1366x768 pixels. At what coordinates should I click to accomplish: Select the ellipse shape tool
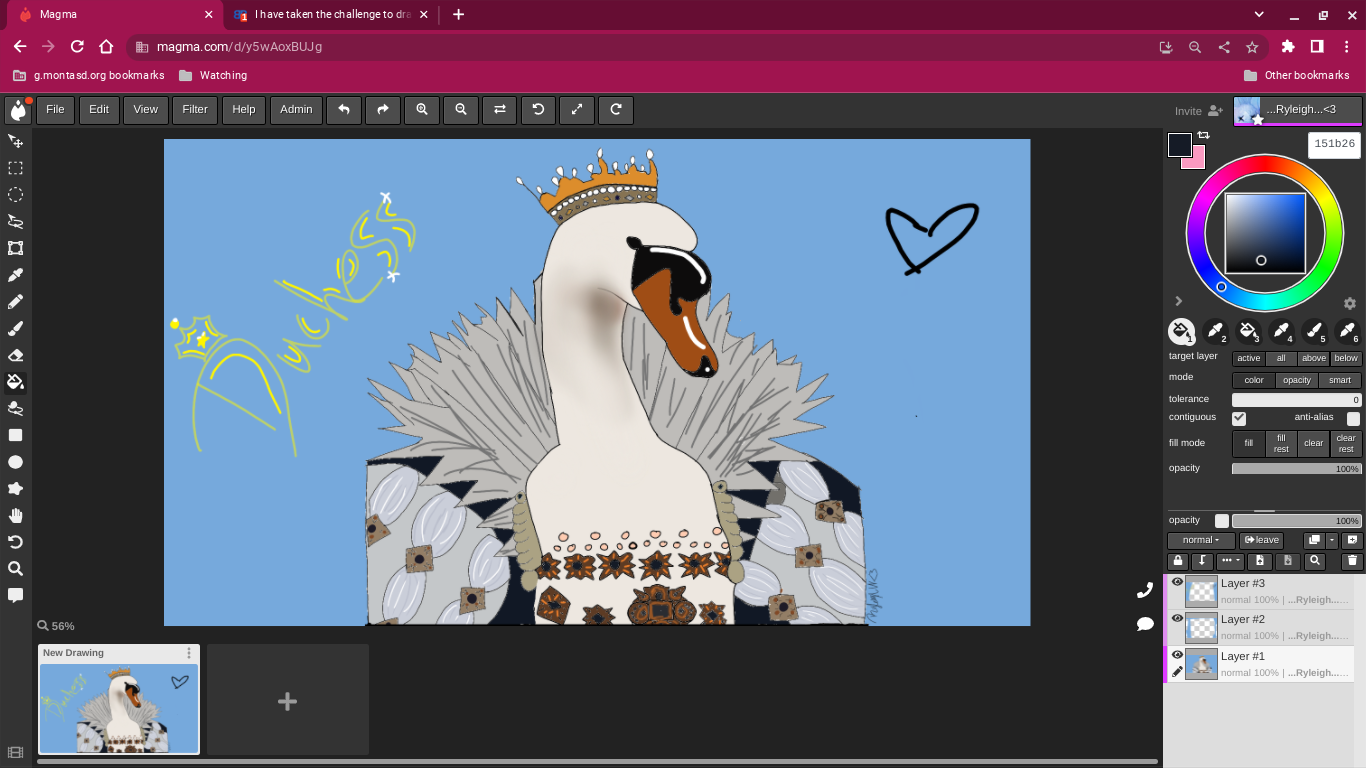pos(15,462)
